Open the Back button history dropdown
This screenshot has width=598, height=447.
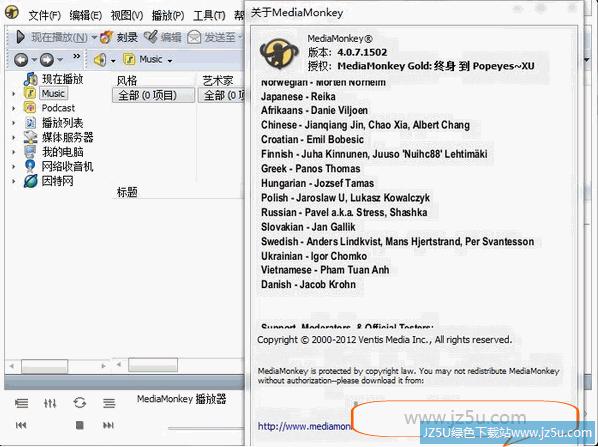(34, 60)
